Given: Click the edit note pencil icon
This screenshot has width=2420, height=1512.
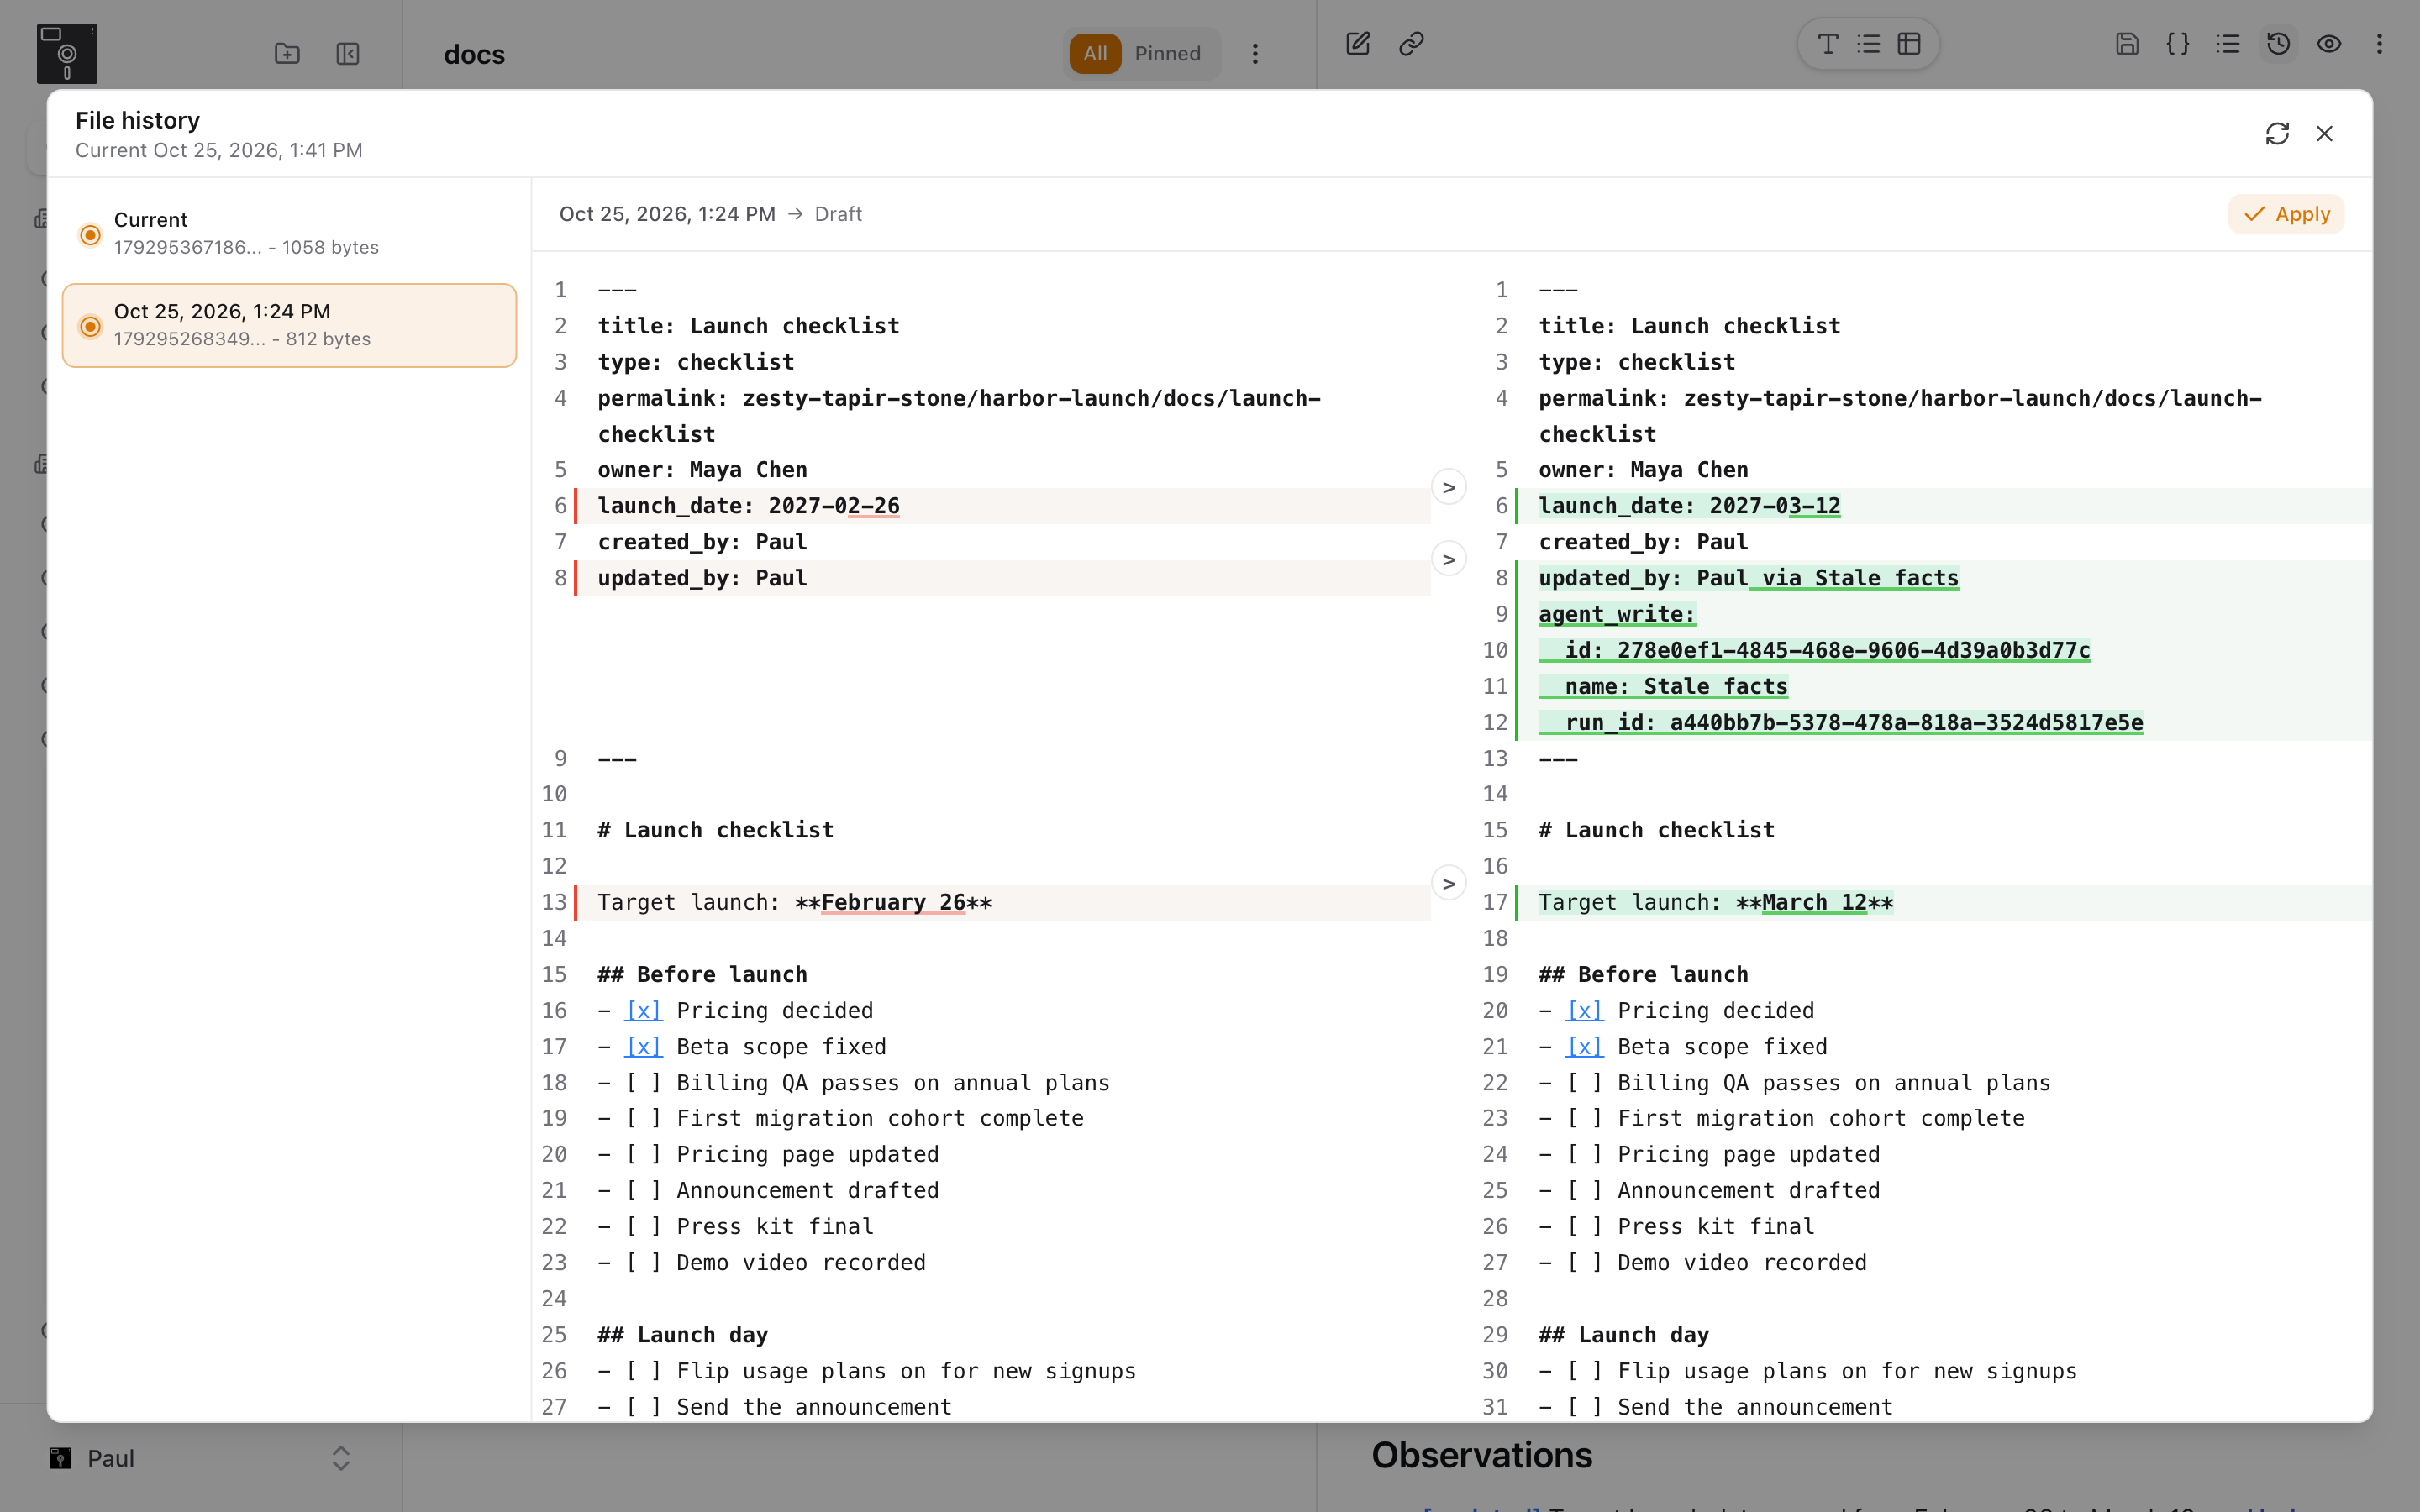Looking at the screenshot, I should click(x=1358, y=43).
